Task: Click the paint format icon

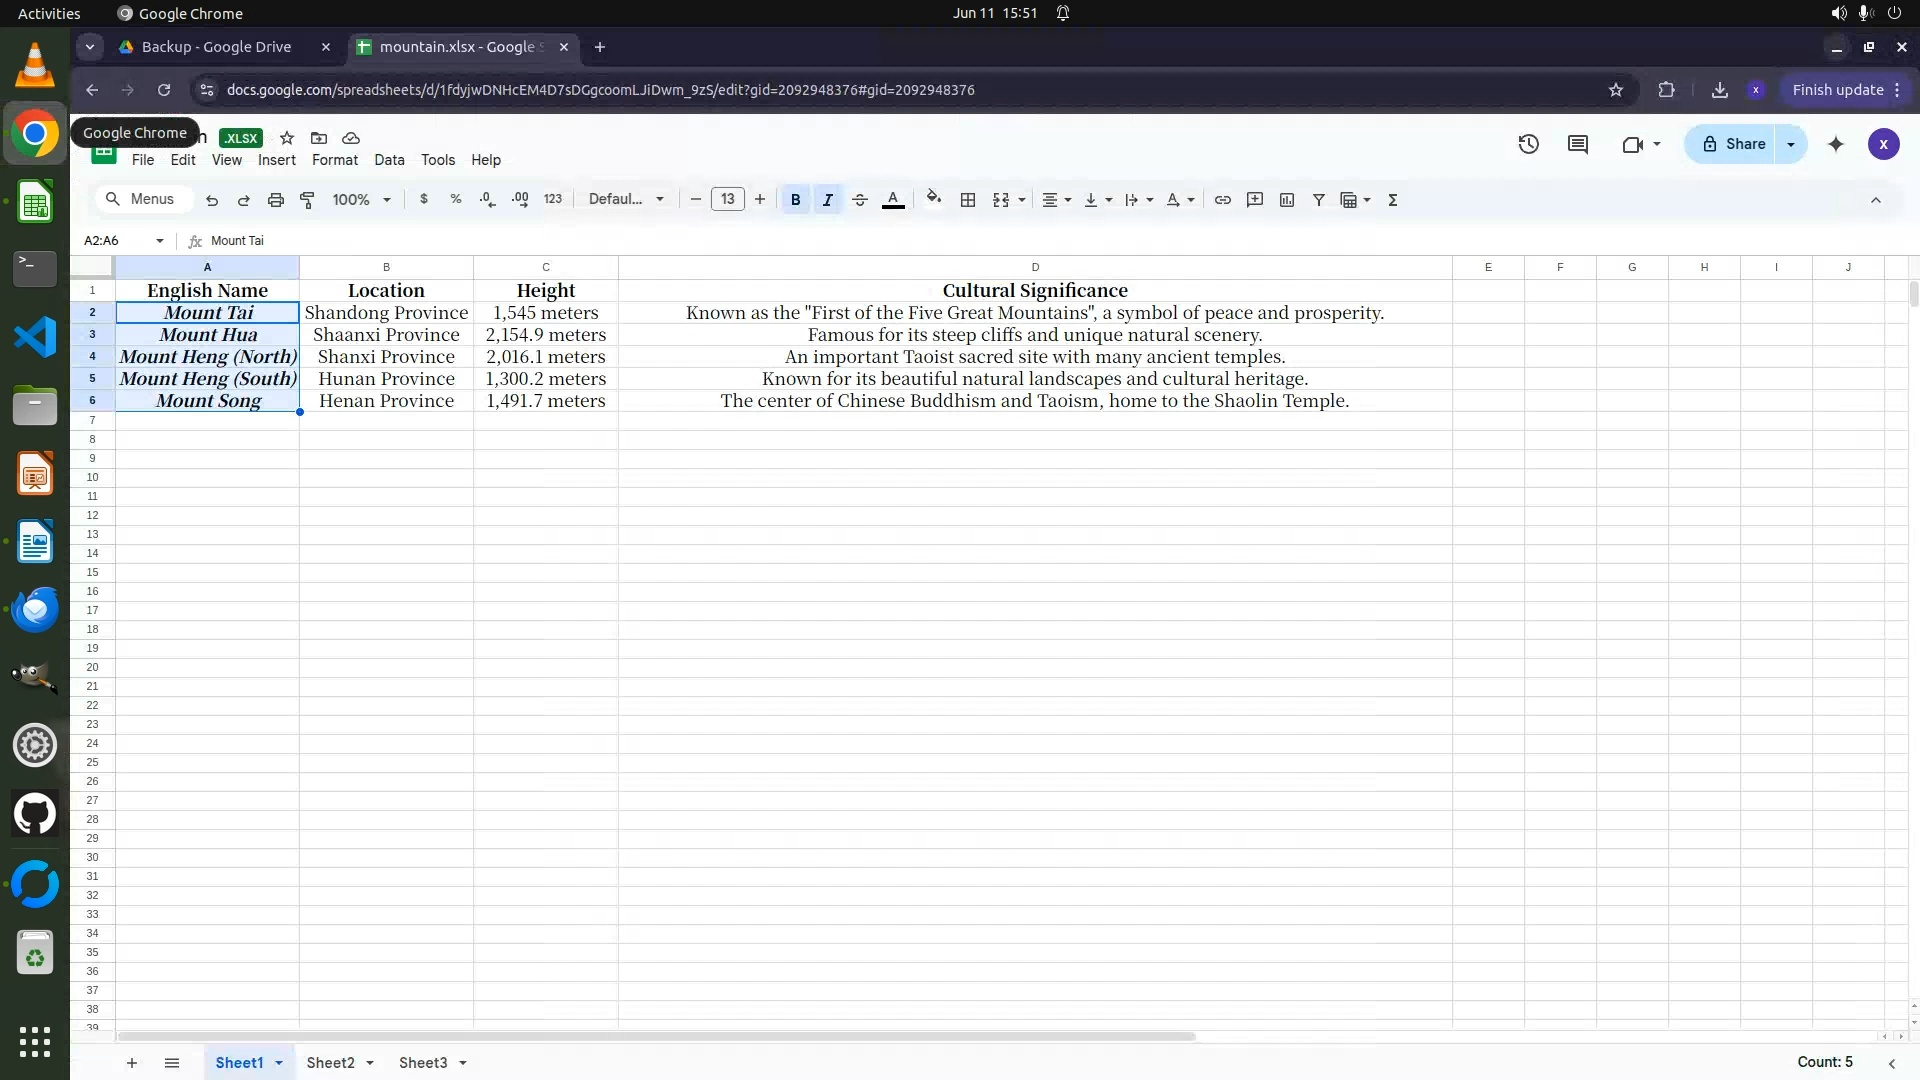Action: click(308, 200)
